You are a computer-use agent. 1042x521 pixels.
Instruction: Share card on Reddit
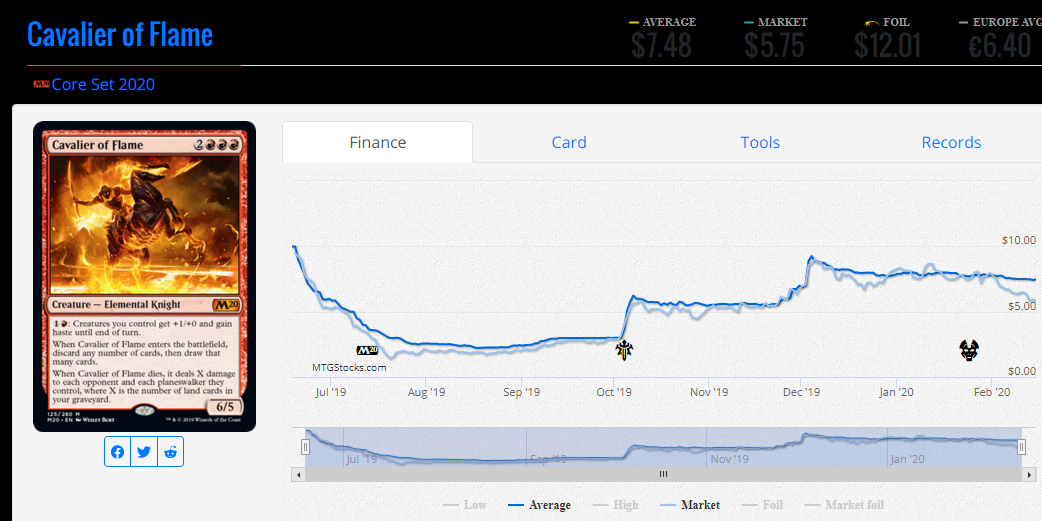tap(170, 452)
